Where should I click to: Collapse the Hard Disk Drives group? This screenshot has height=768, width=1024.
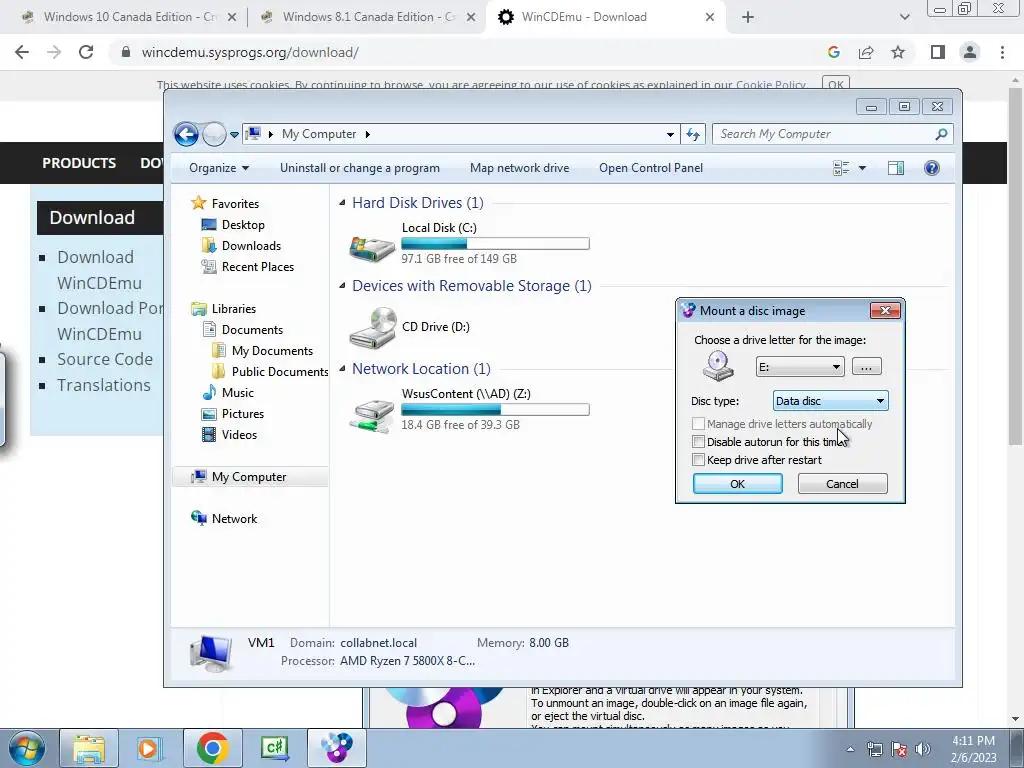[342, 202]
